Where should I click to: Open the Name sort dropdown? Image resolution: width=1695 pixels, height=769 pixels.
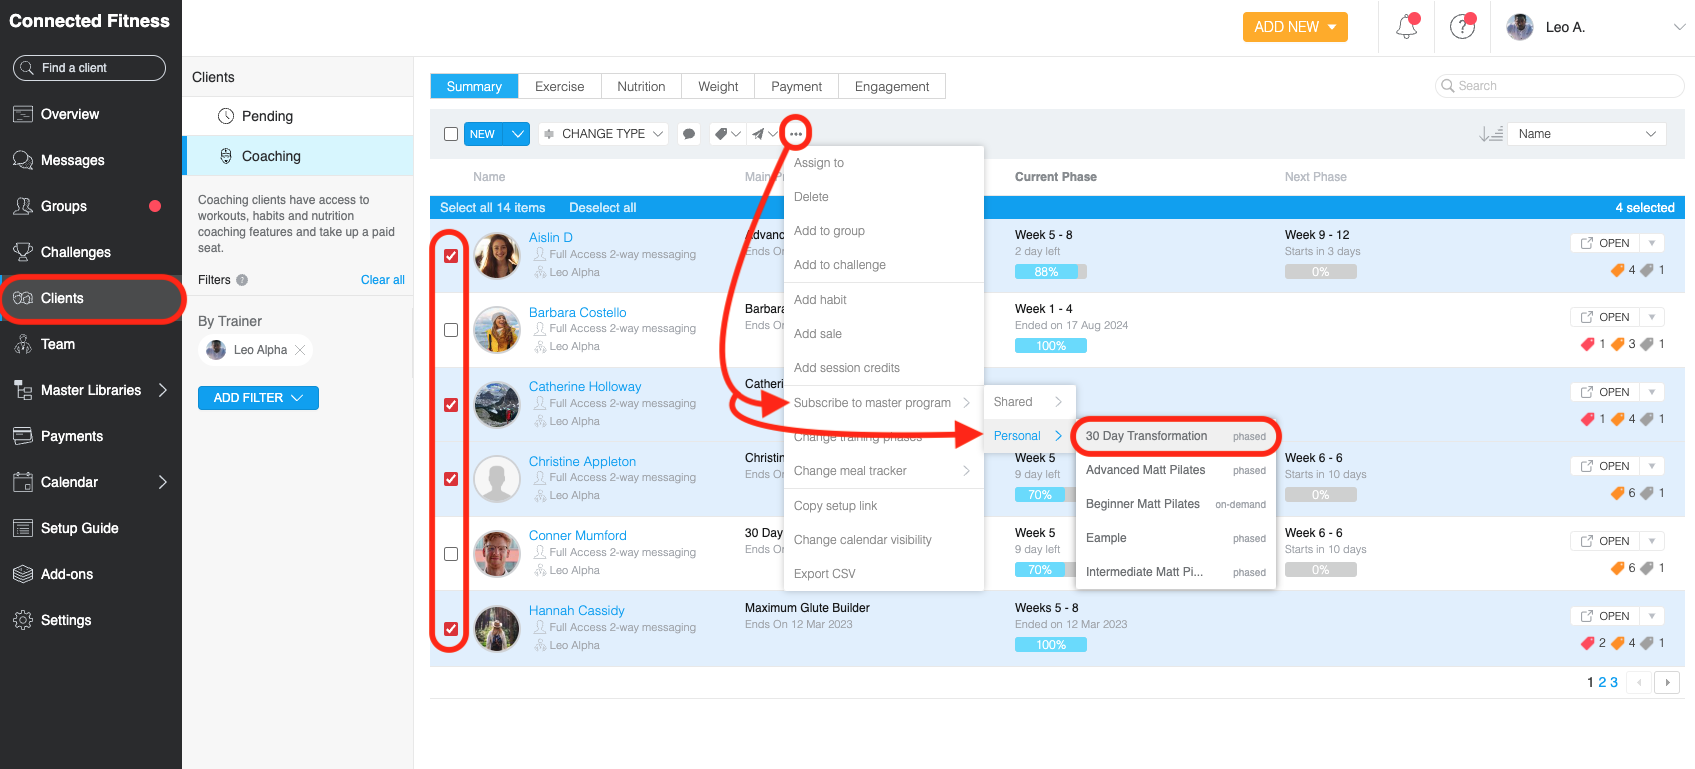coord(1586,134)
